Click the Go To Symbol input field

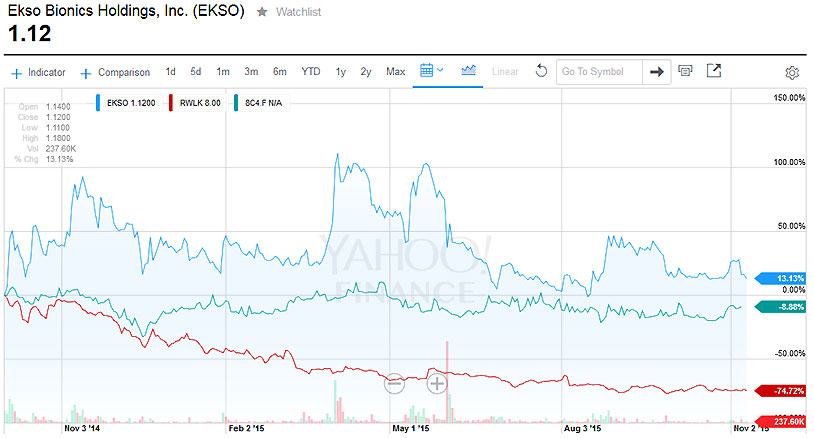point(596,72)
